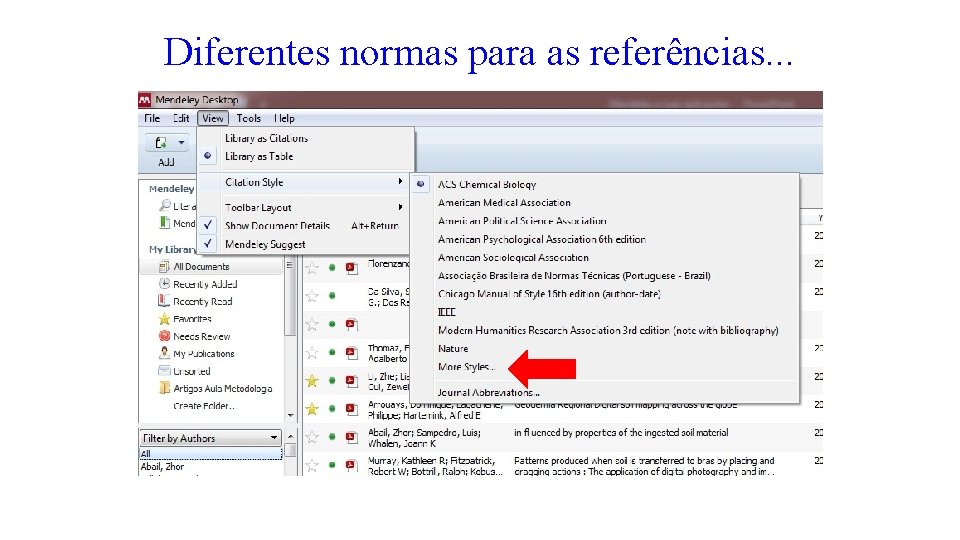The height and width of the screenshot is (540, 960).
Task: Choose Modern Humanities Research Association style
Action: click(608, 331)
